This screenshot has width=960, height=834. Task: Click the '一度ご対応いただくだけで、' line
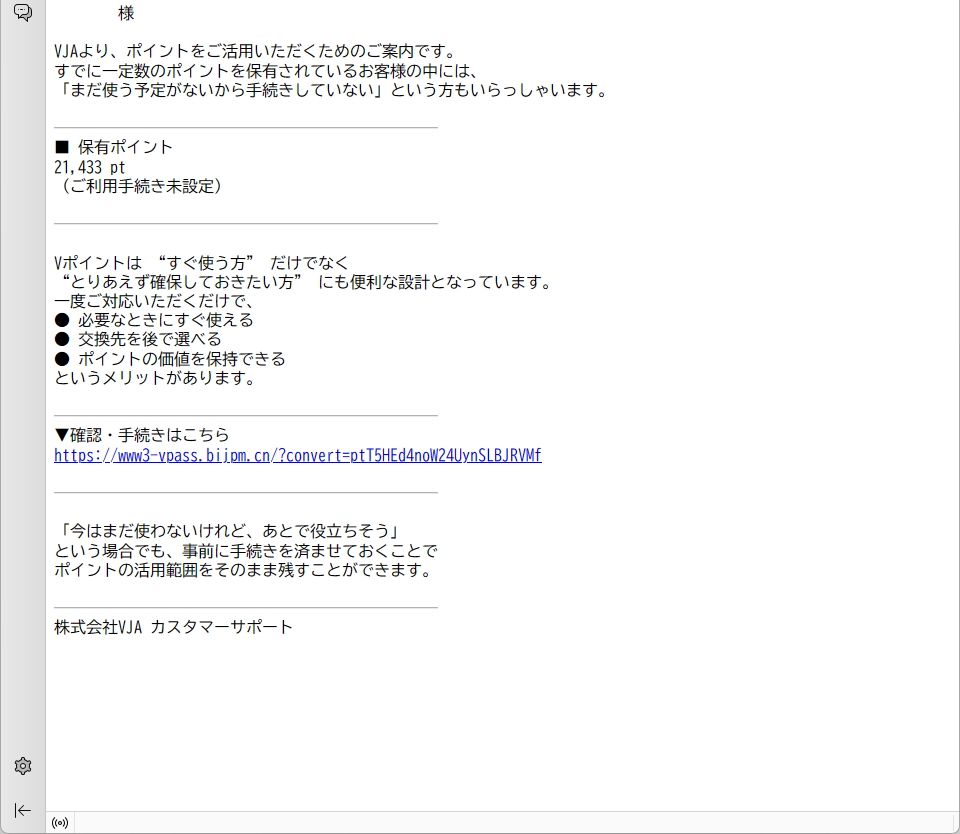(x=155, y=301)
